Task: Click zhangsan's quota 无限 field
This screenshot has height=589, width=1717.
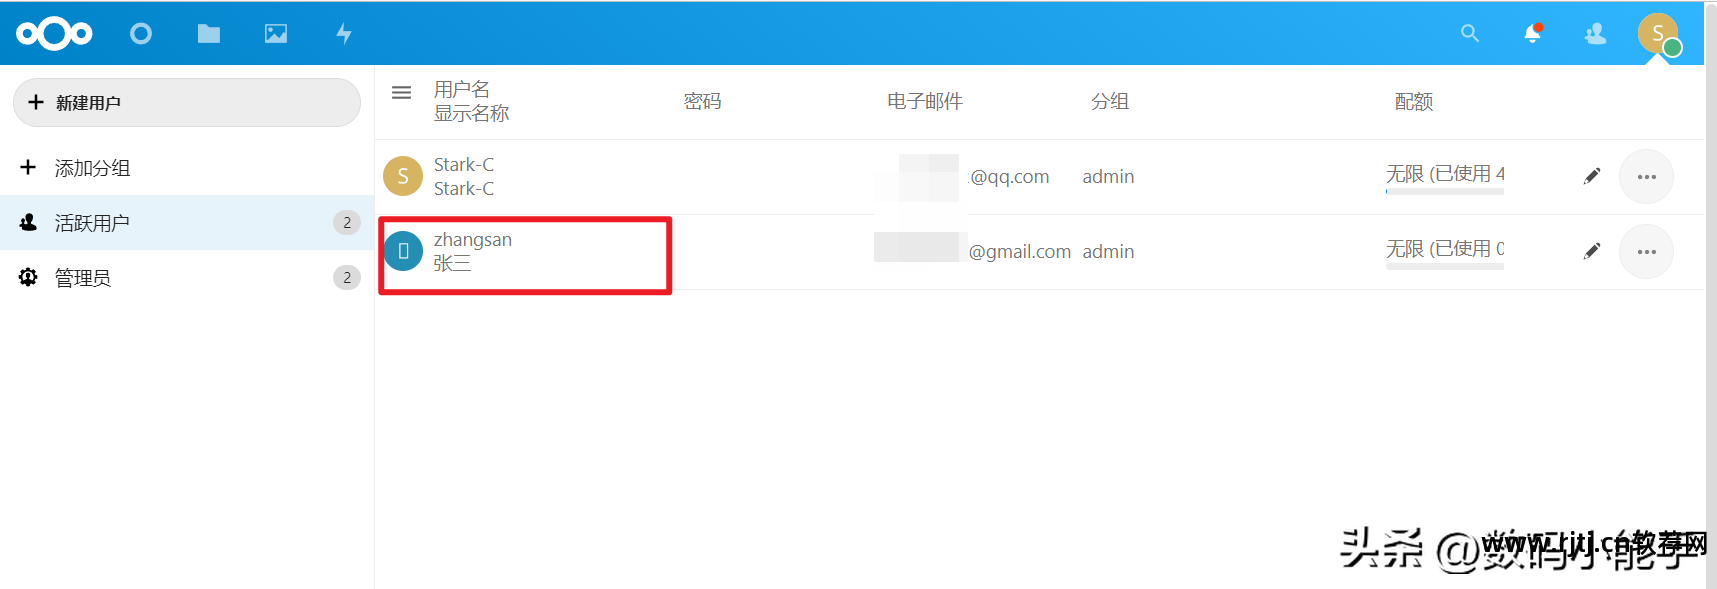Action: tap(1445, 250)
